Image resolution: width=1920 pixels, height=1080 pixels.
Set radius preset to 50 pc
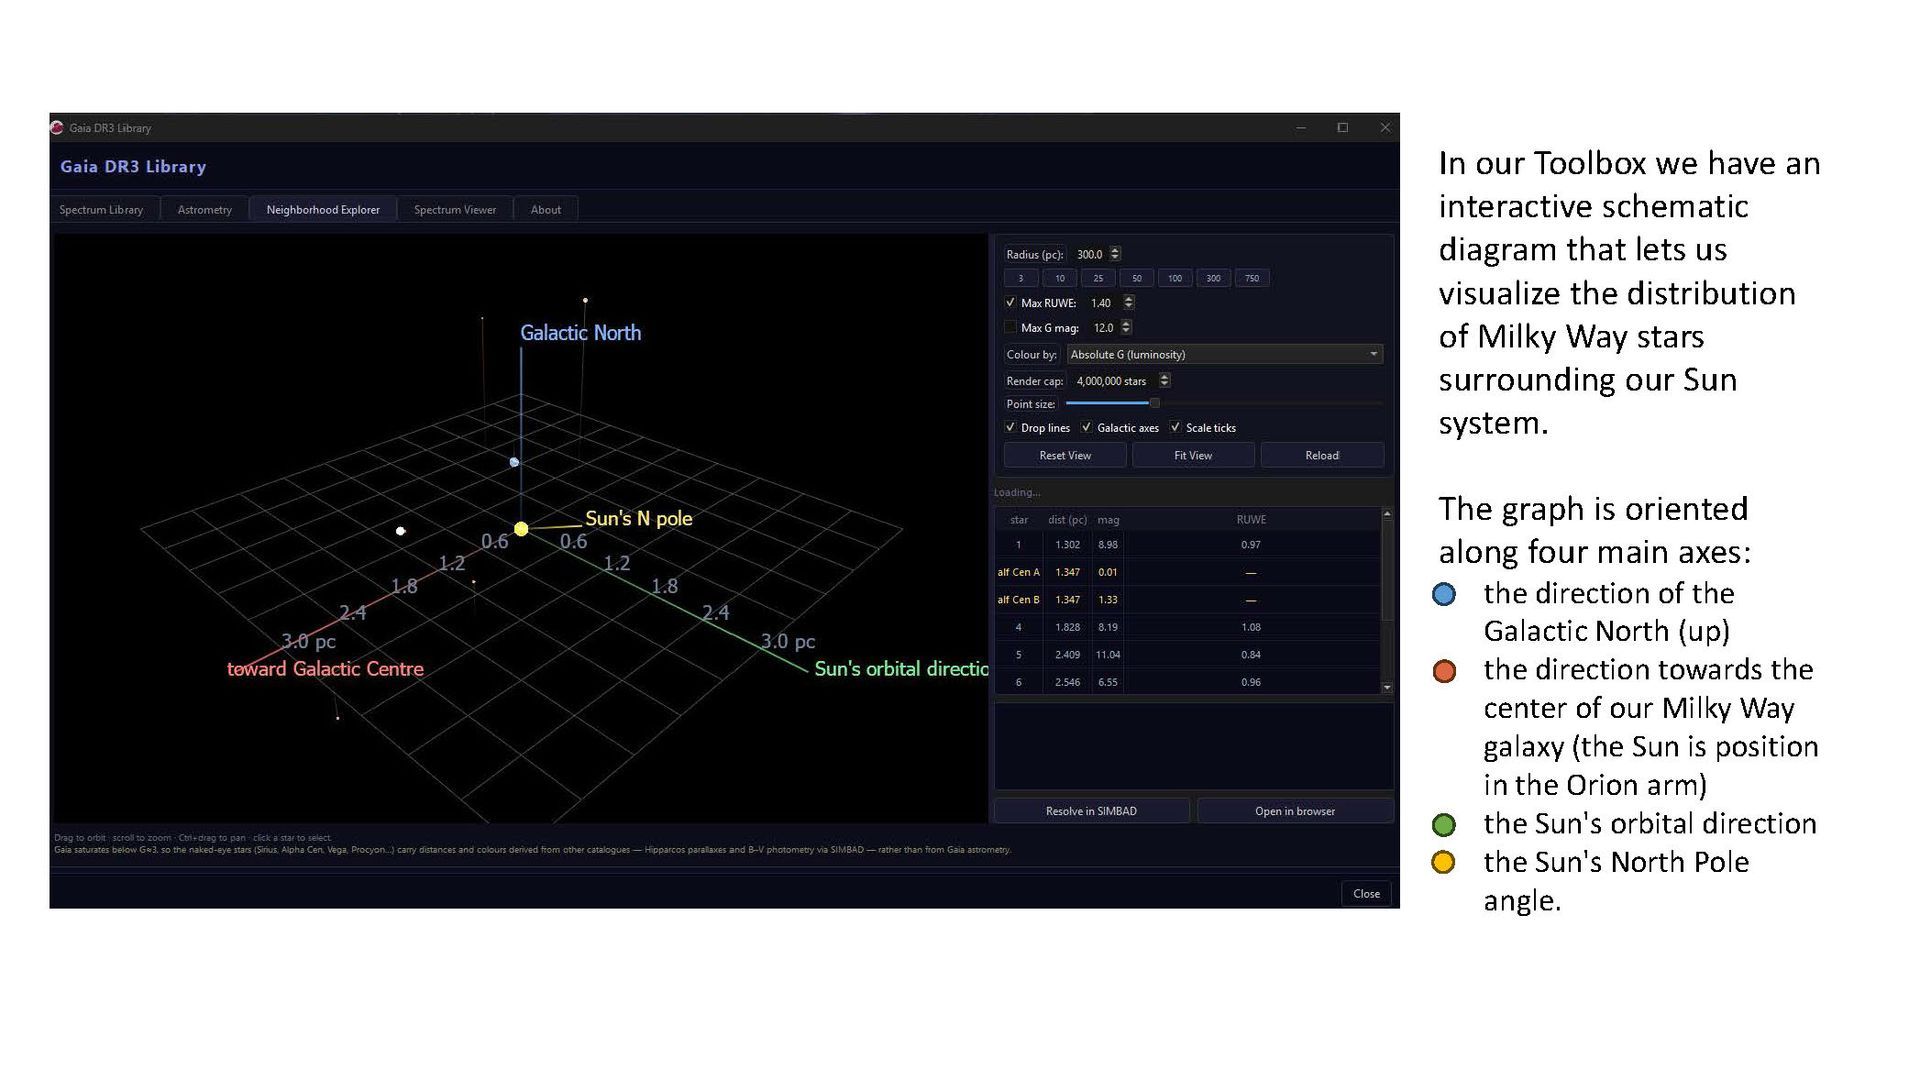pyautogui.click(x=1137, y=278)
